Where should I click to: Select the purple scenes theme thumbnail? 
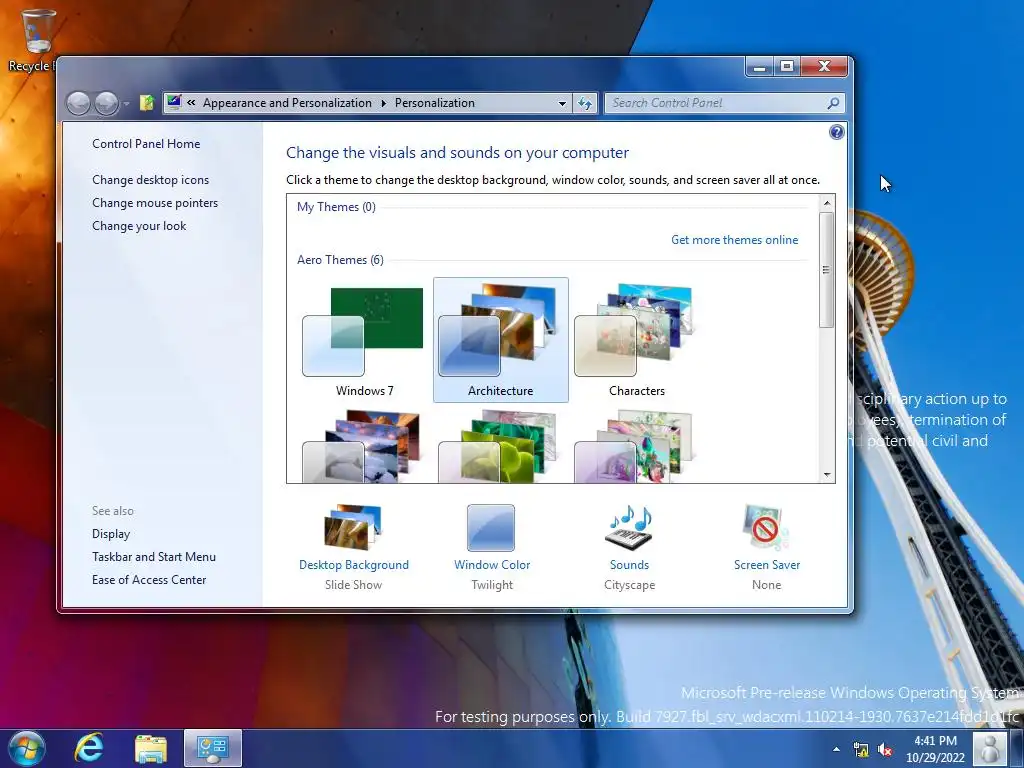click(633, 447)
